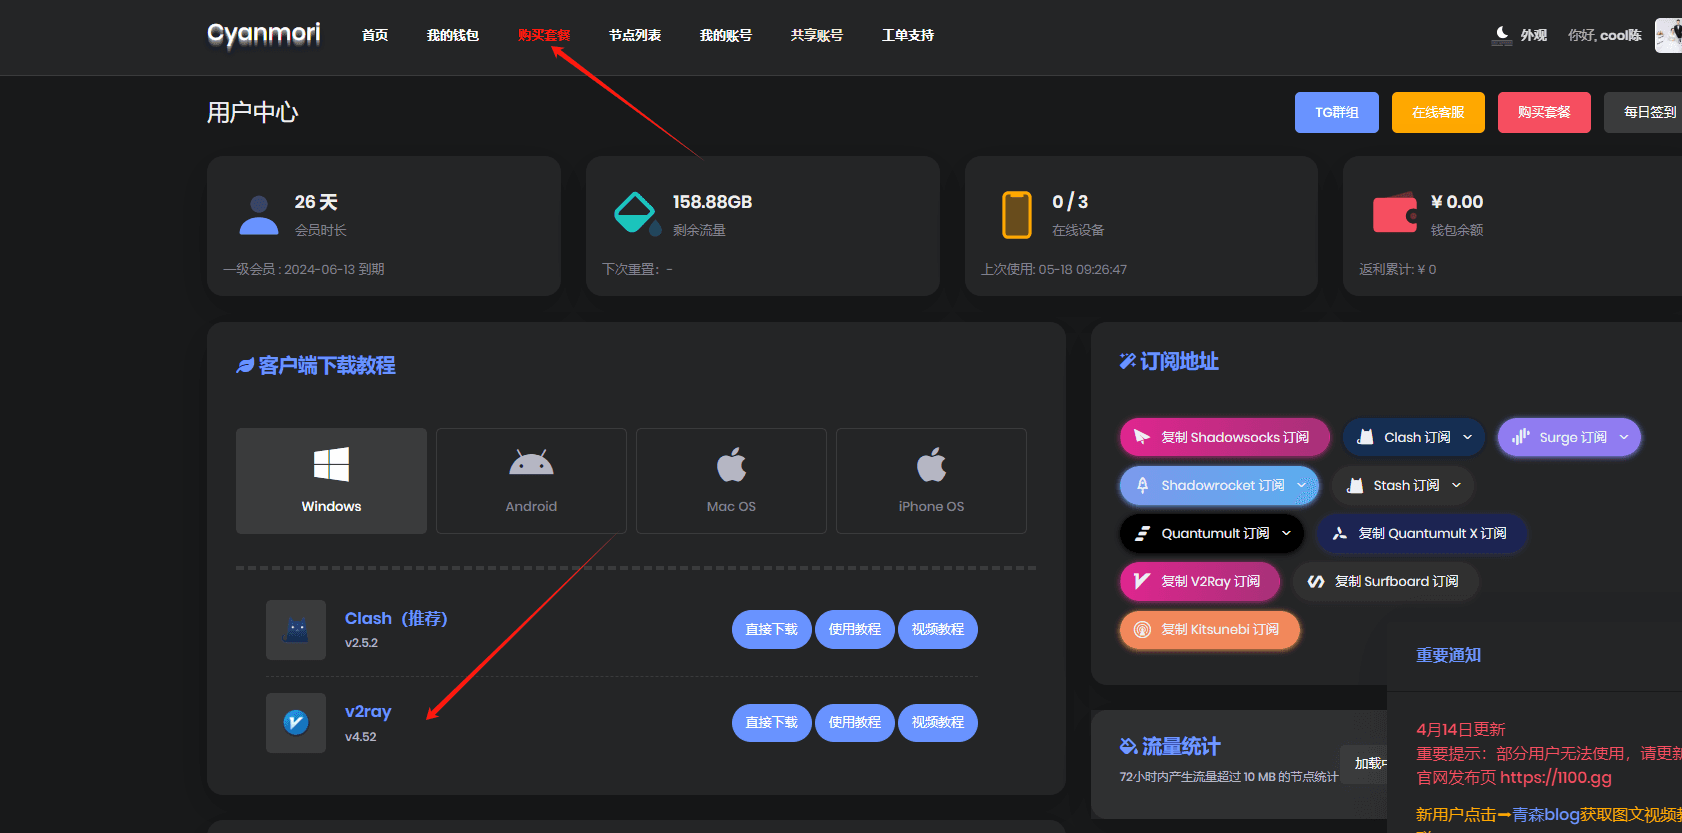Viewport: 1682px width, 833px height.
Task: Copy the Shadowsocks subscription link
Action: pyautogui.click(x=1225, y=437)
